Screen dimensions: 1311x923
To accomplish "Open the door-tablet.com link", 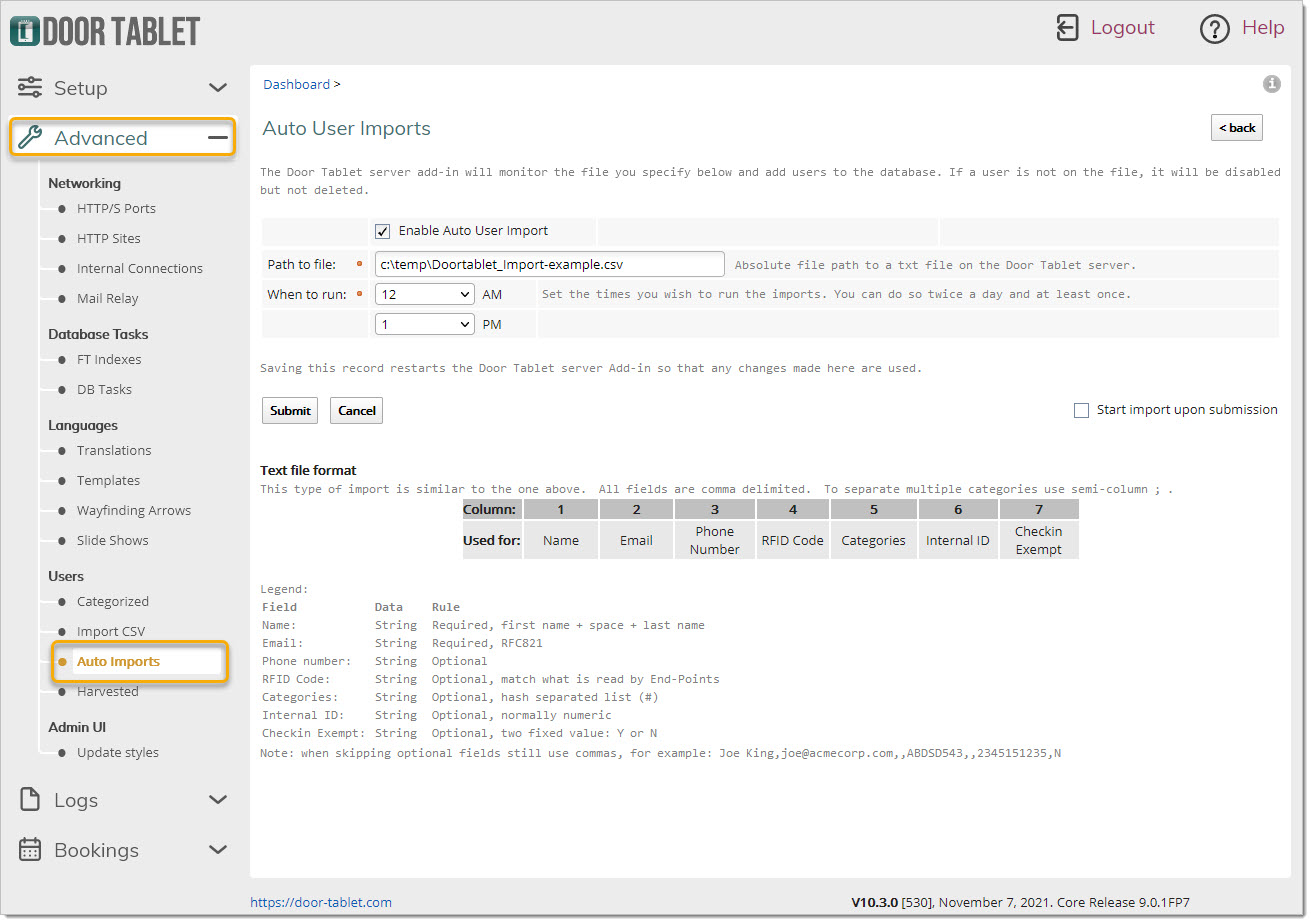I will point(321,903).
